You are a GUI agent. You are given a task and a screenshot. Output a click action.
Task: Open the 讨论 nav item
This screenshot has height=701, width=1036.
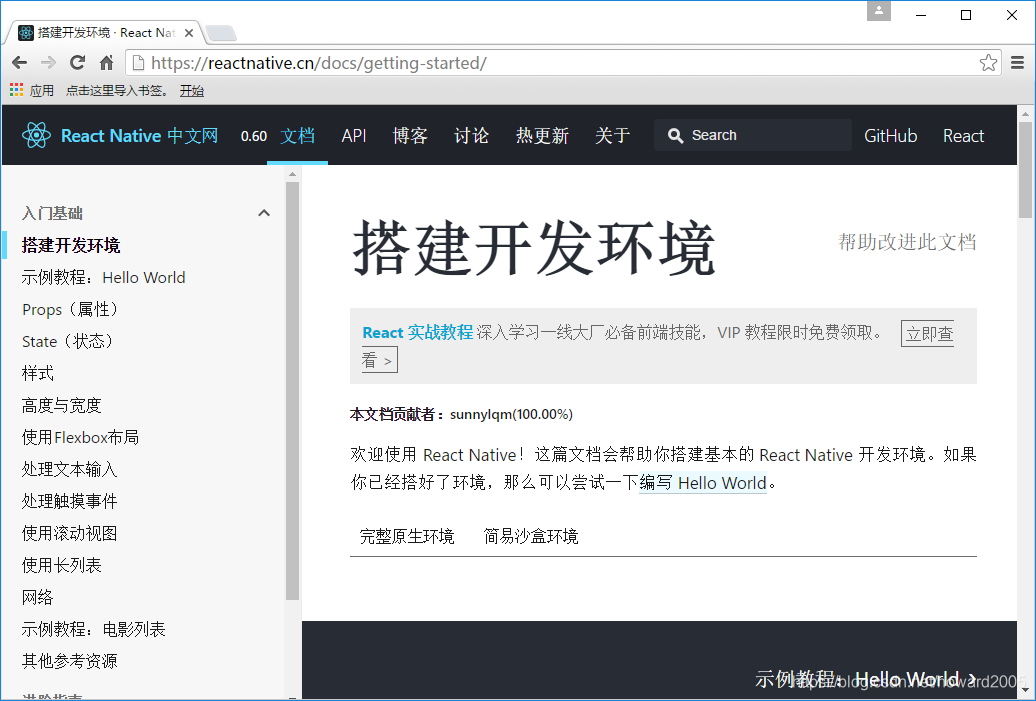471,136
